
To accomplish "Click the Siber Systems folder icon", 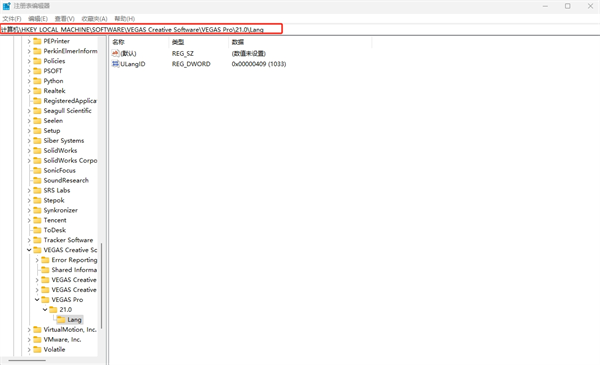I will click(37, 140).
